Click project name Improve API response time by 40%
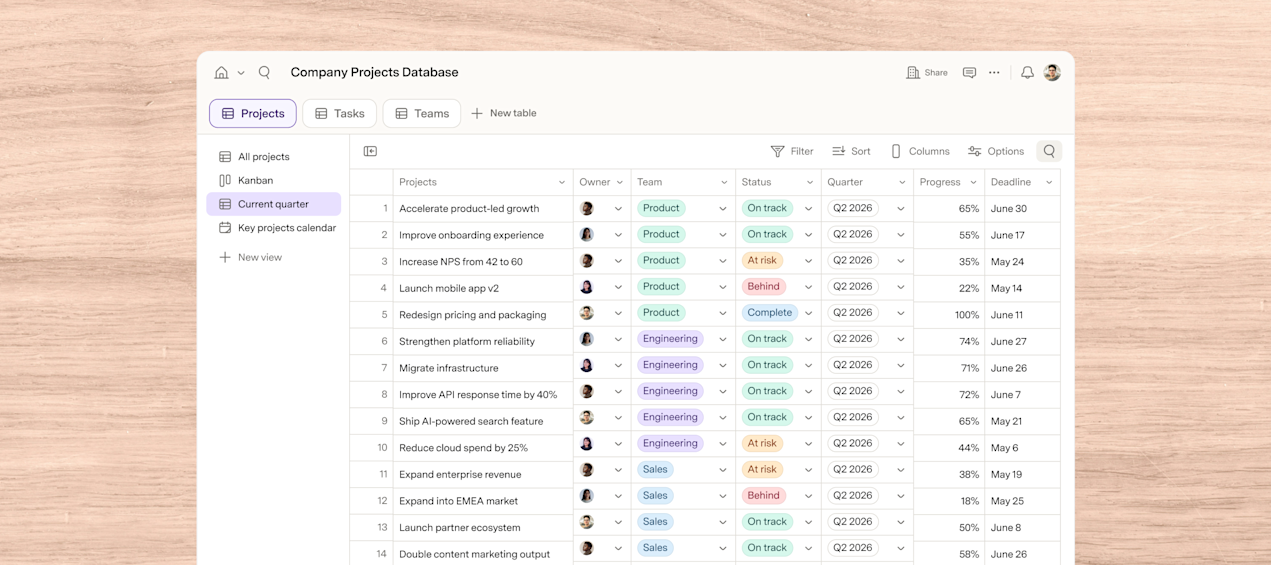The height and width of the screenshot is (565, 1271). [478, 395]
